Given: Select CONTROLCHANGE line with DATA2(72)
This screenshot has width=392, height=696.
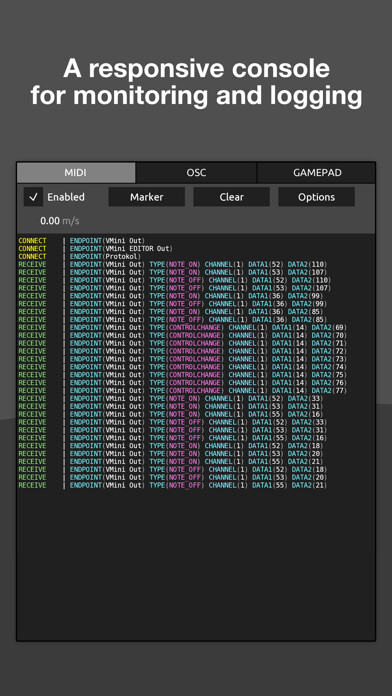Looking at the screenshot, I should (182, 351).
